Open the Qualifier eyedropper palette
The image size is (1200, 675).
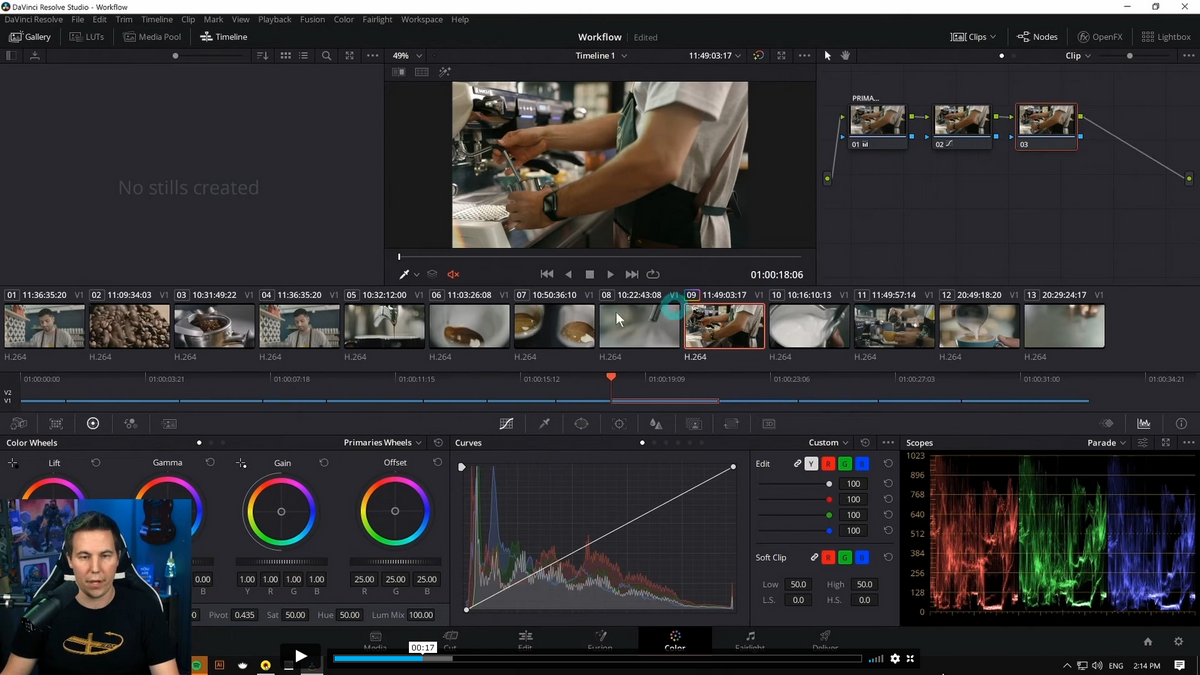pyautogui.click(x=544, y=424)
